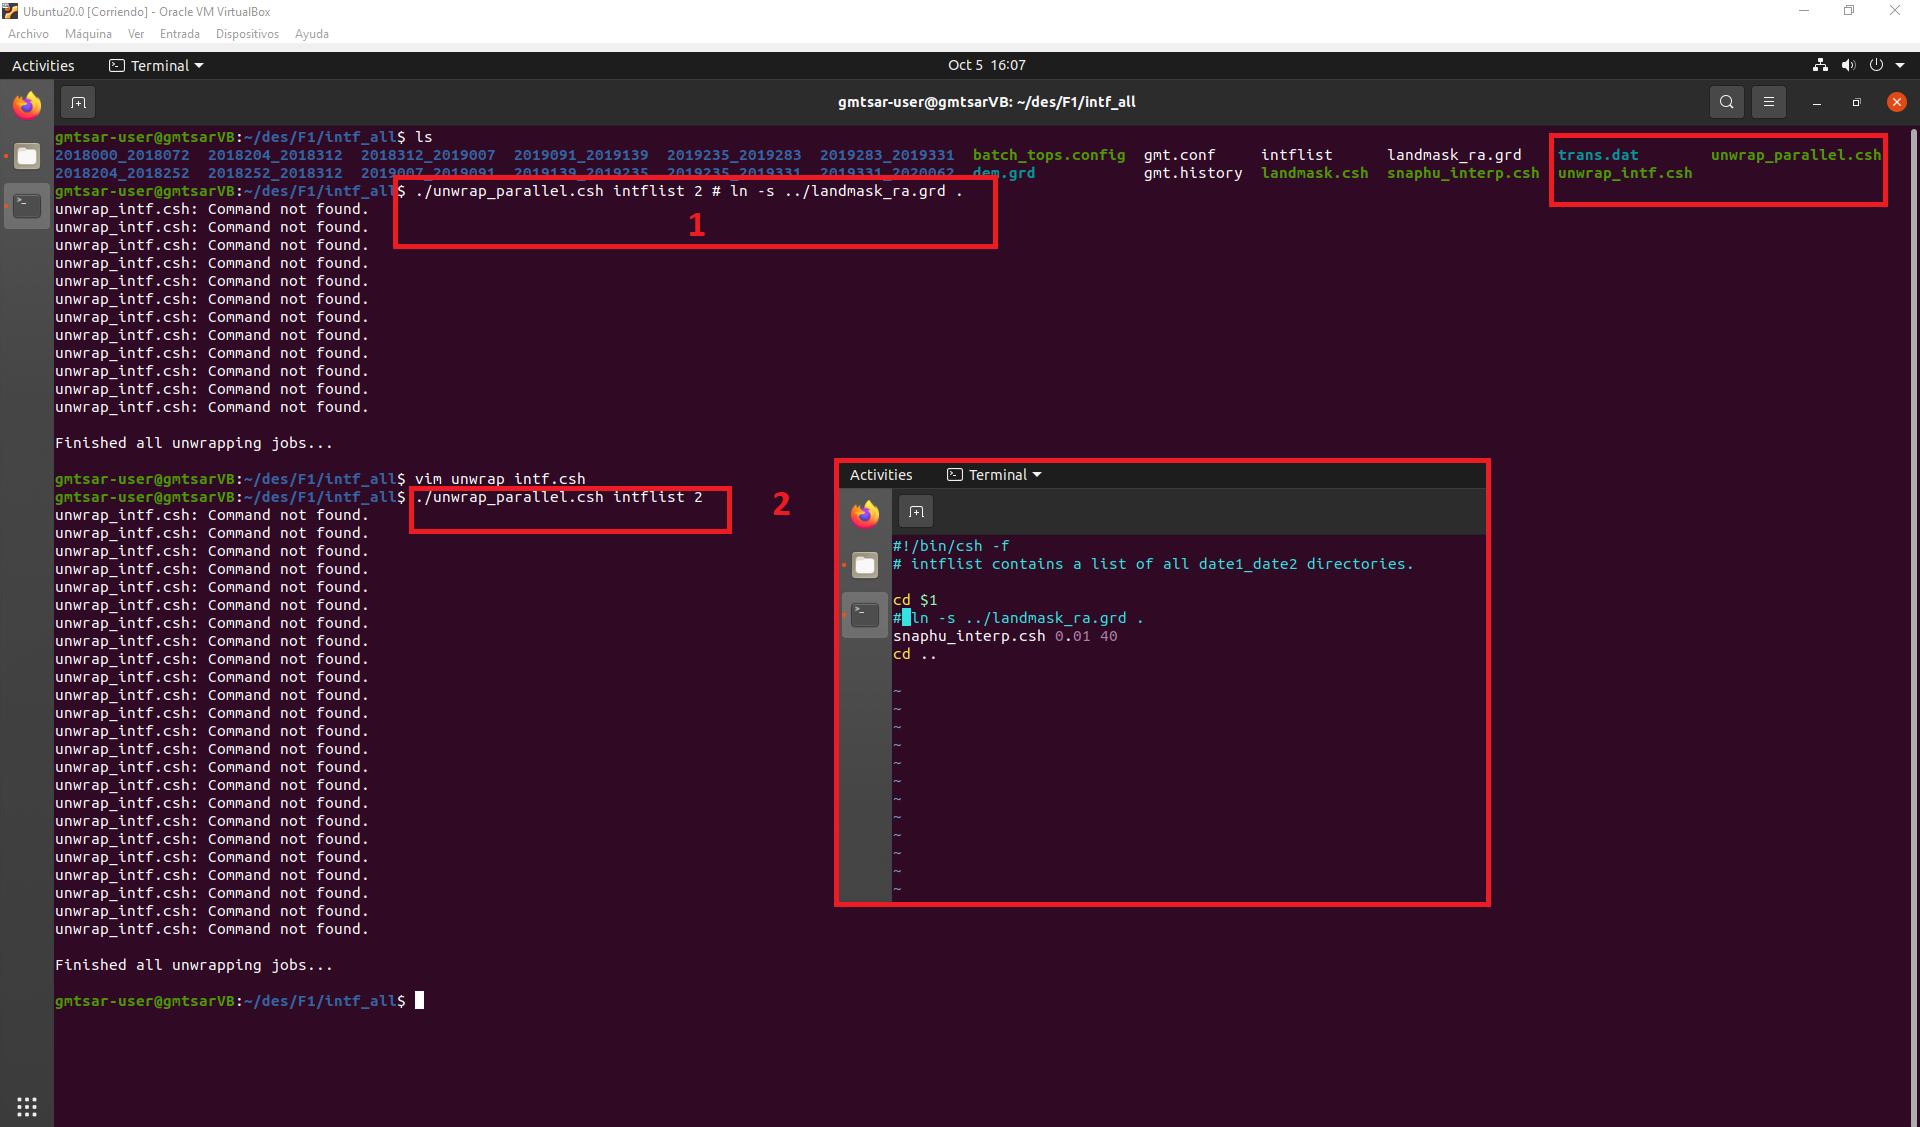Image resolution: width=1920 pixels, height=1127 pixels.
Task: Open the Entrada menu of VirtualBox
Action: coord(180,34)
